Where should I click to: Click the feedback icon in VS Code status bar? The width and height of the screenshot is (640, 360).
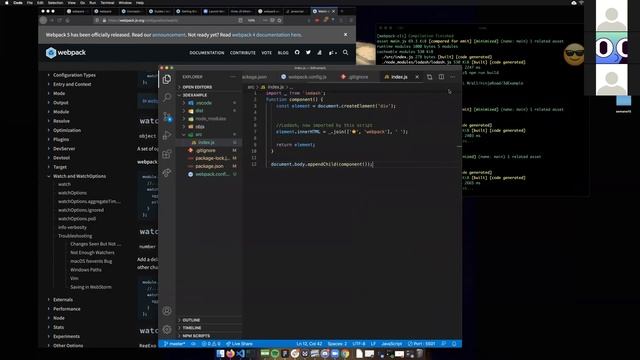tap(444, 344)
